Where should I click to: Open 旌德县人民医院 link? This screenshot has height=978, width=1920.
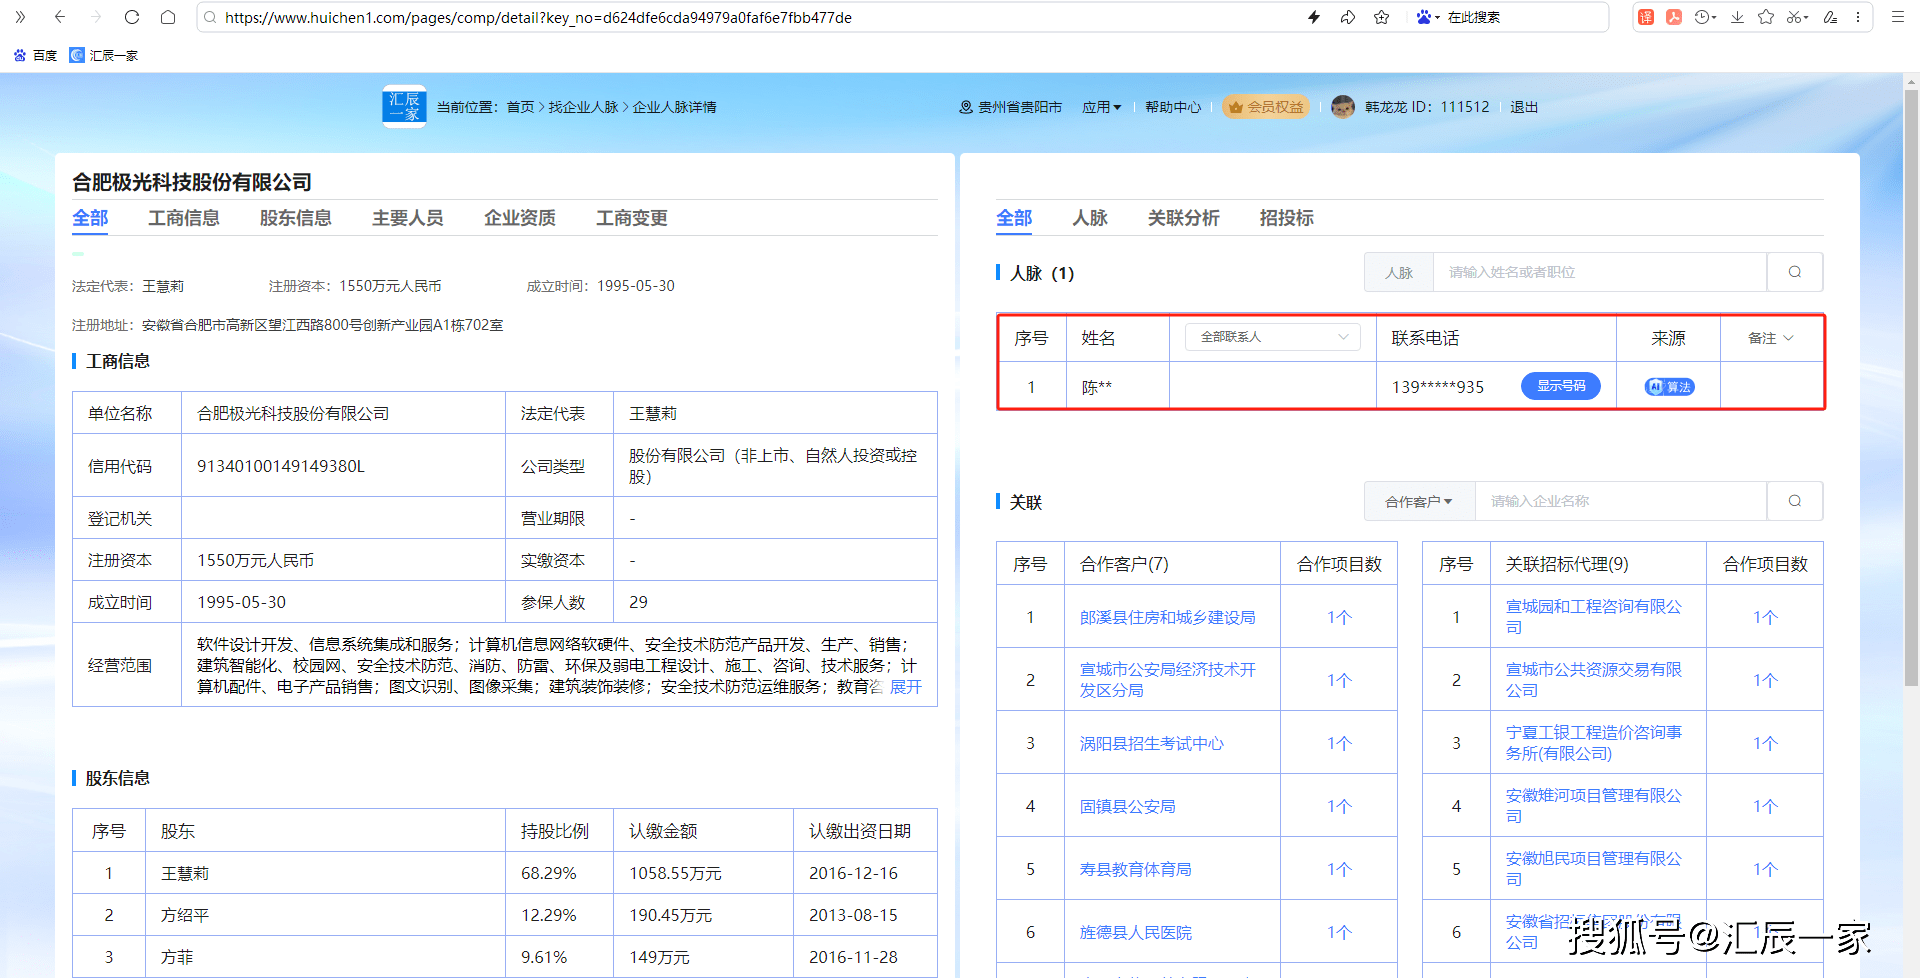pos(1136,932)
